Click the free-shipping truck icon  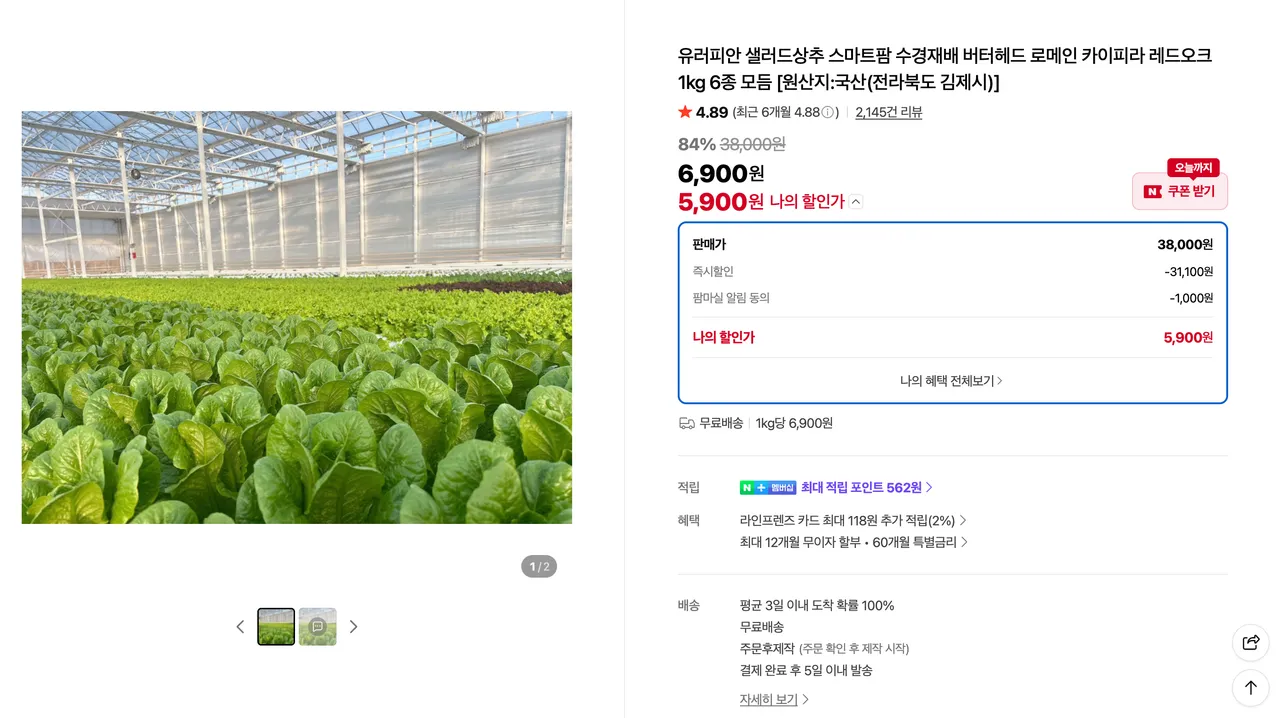(686, 423)
